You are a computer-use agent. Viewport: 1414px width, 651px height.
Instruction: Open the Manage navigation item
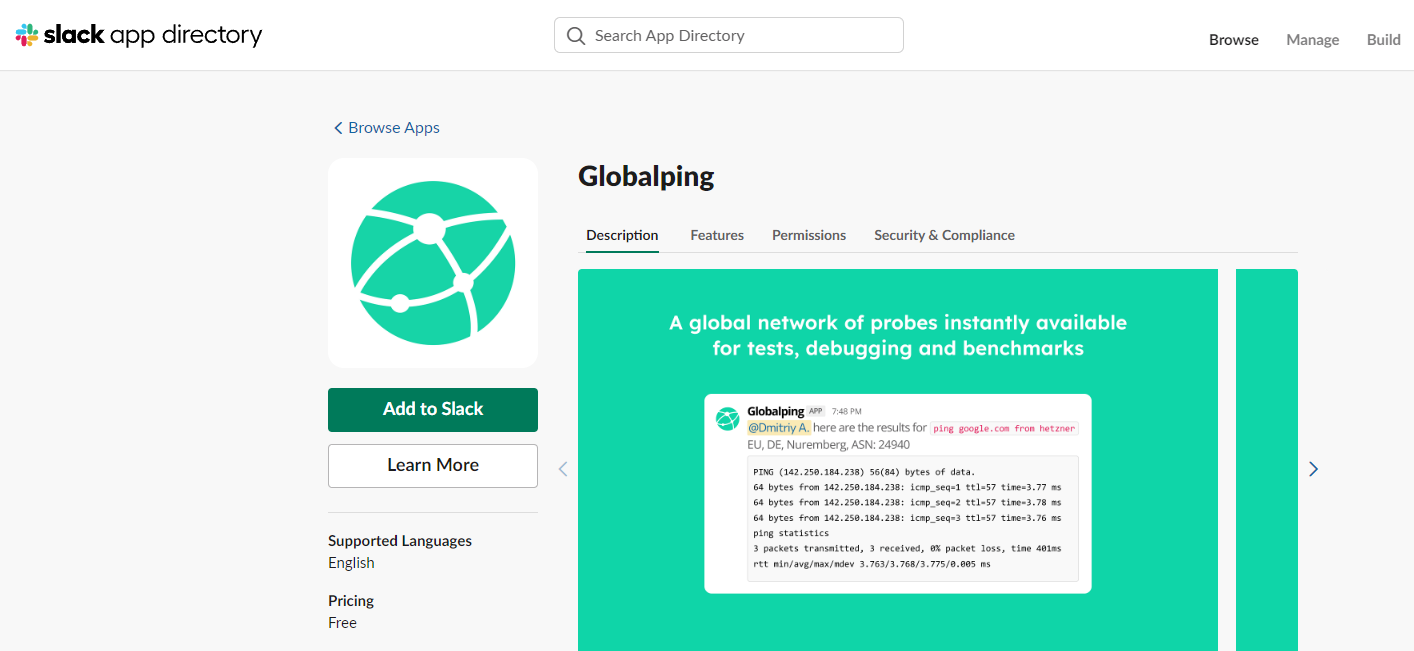(1312, 40)
